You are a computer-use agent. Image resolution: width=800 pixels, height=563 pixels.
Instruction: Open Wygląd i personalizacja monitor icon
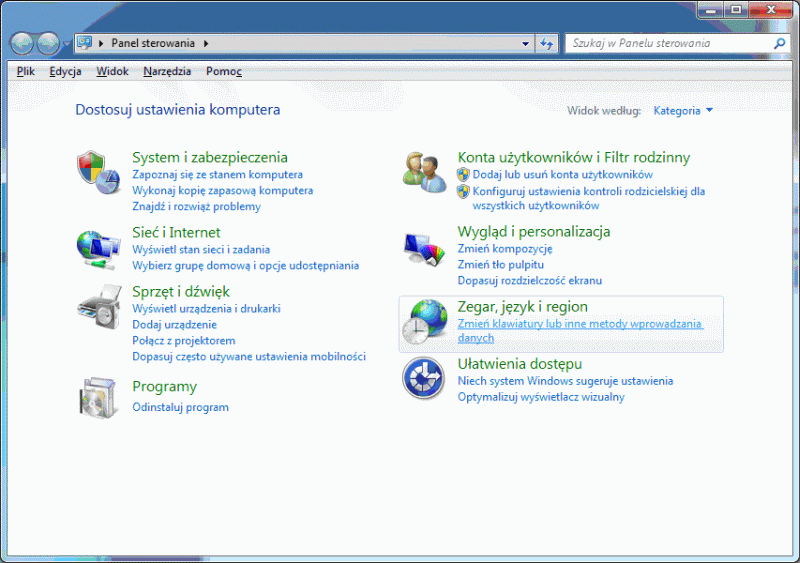424,249
